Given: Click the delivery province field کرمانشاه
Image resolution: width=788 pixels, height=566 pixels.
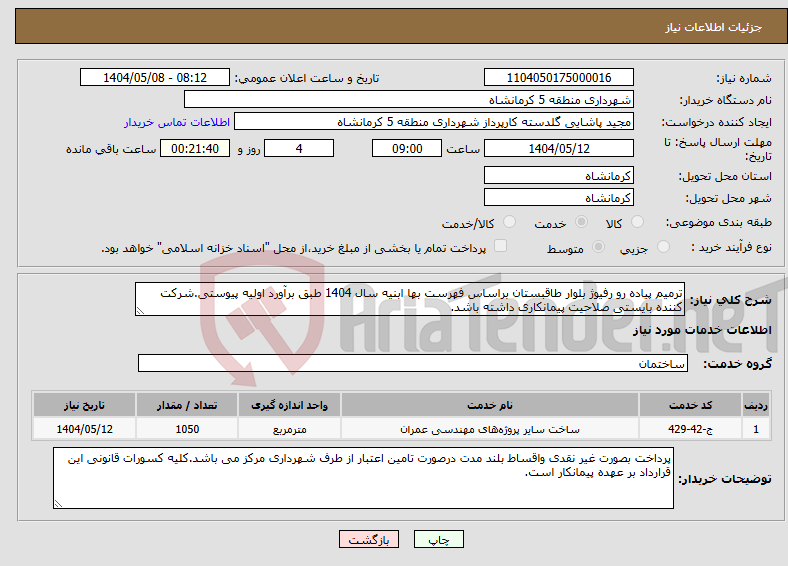Looking at the screenshot, I should coord(559,175).
